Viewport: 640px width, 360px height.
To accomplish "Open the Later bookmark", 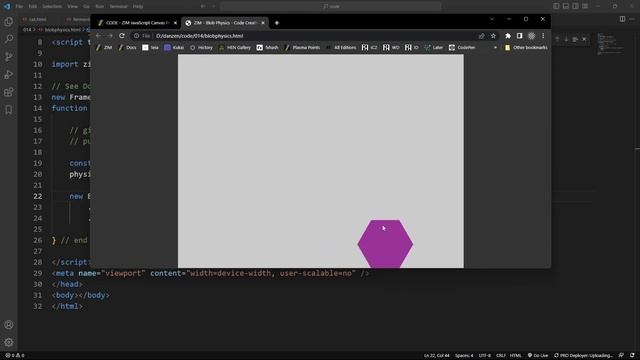I will (x=434, y=48).
